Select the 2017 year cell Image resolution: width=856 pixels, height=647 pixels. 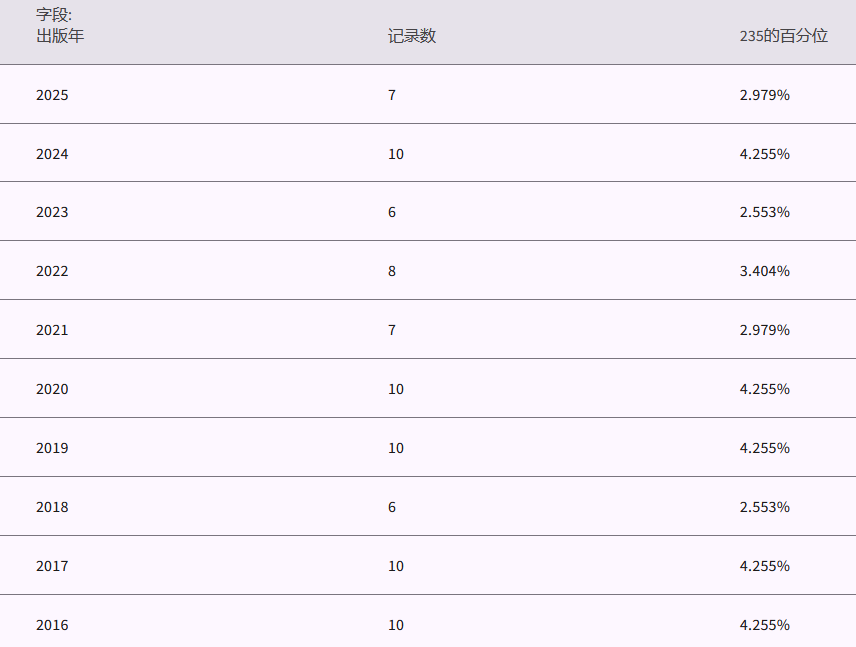[52, 566]
